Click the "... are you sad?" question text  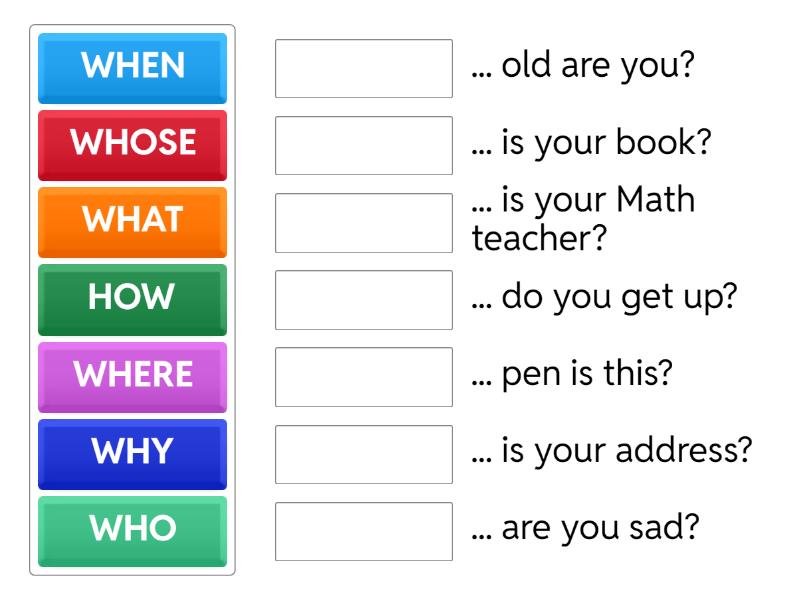click(x=584, y=529)
